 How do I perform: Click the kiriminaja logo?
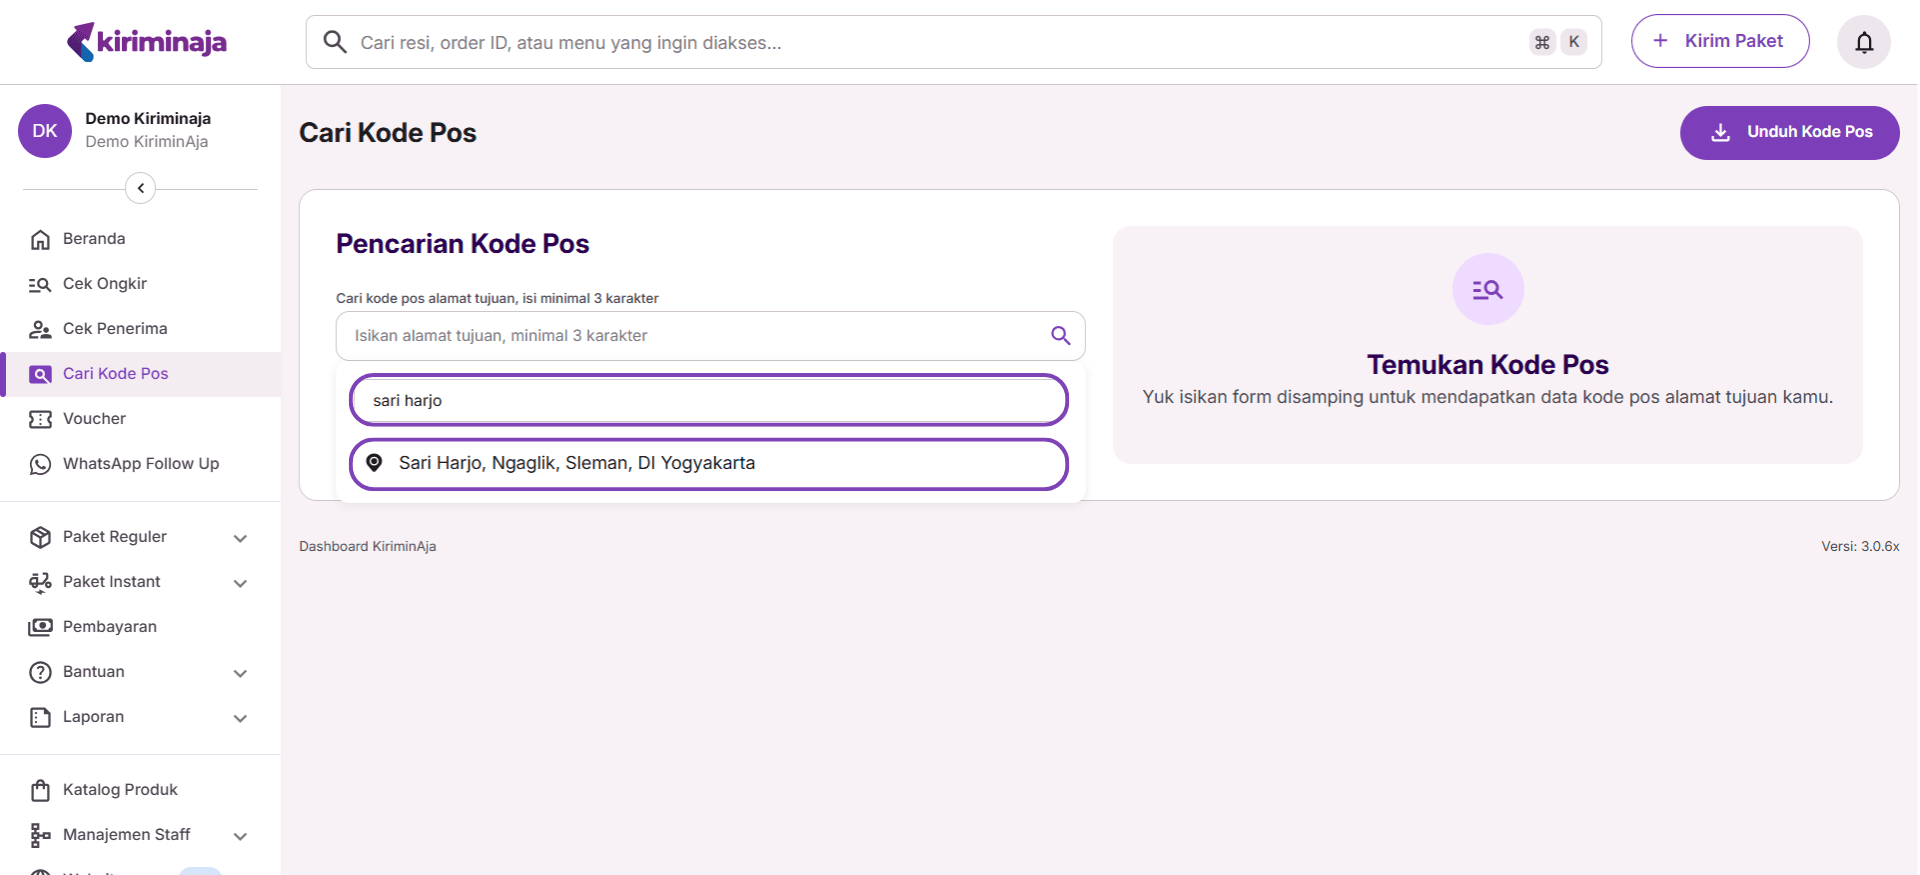147,42
